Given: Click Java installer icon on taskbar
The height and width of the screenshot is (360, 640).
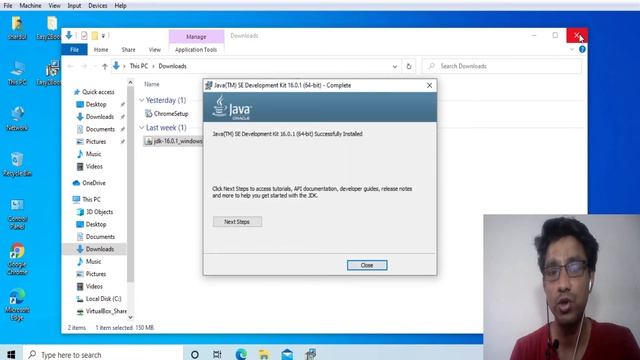Looking at the screenshot, I should (x=311, y=354).
